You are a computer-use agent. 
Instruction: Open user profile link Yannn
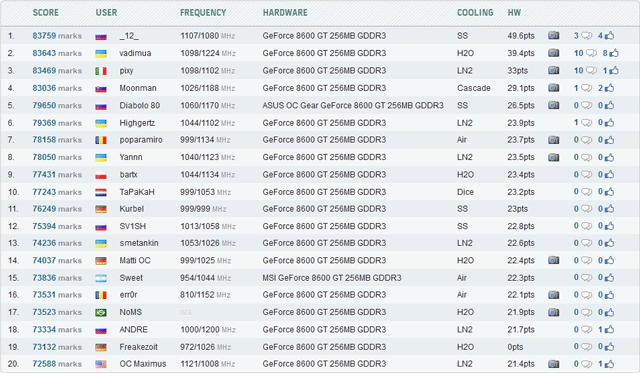click(x=131, y=157)
